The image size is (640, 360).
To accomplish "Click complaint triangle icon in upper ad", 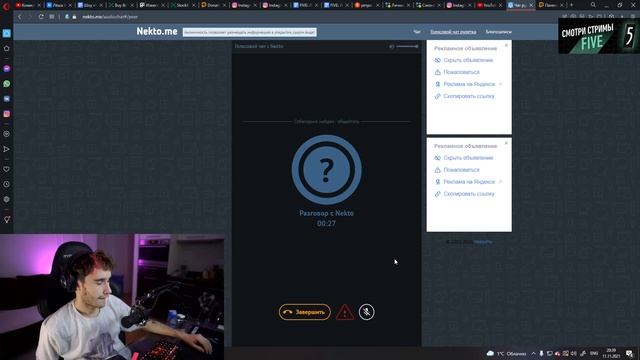I will (x=438, y=72).
